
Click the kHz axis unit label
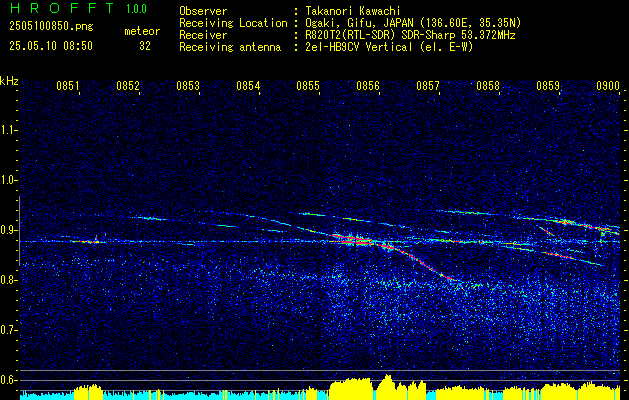(9, 81)
